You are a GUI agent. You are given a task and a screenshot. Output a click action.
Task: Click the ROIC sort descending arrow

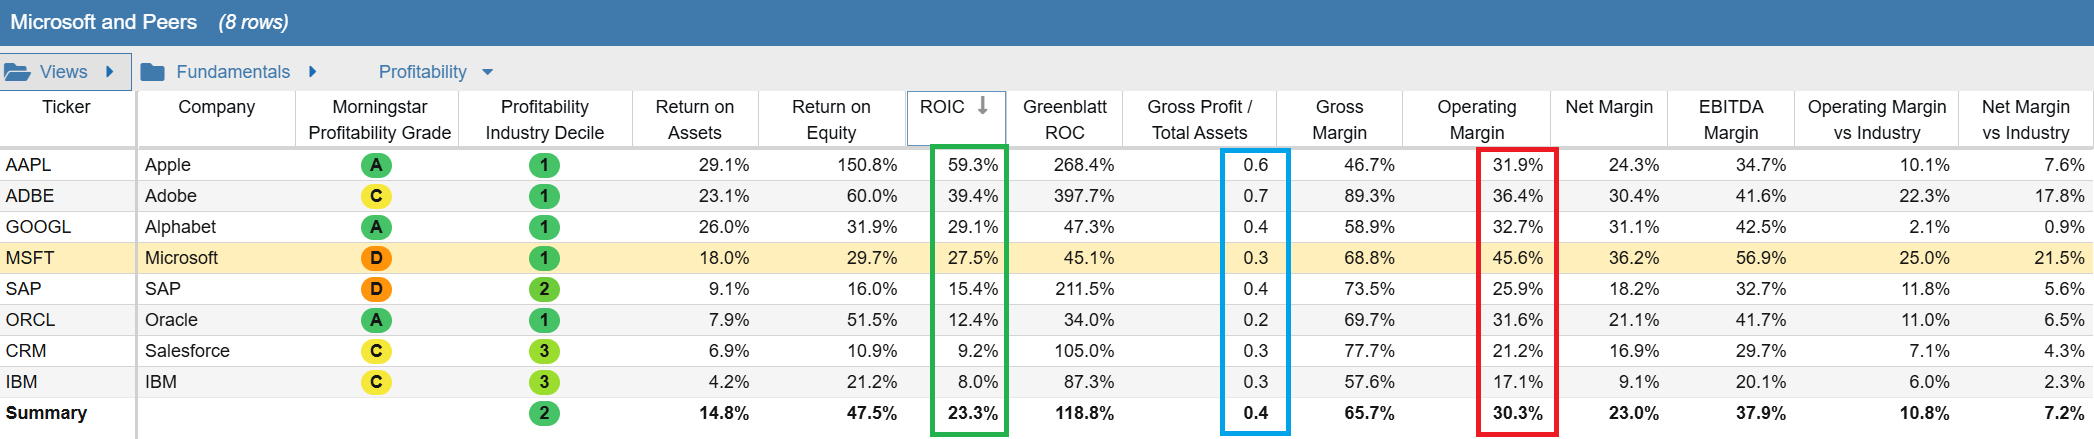tap(983, 106)
